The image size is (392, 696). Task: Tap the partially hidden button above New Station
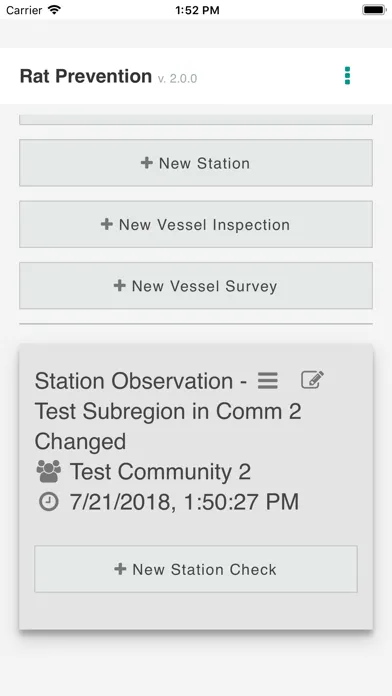tap(196, 119)
